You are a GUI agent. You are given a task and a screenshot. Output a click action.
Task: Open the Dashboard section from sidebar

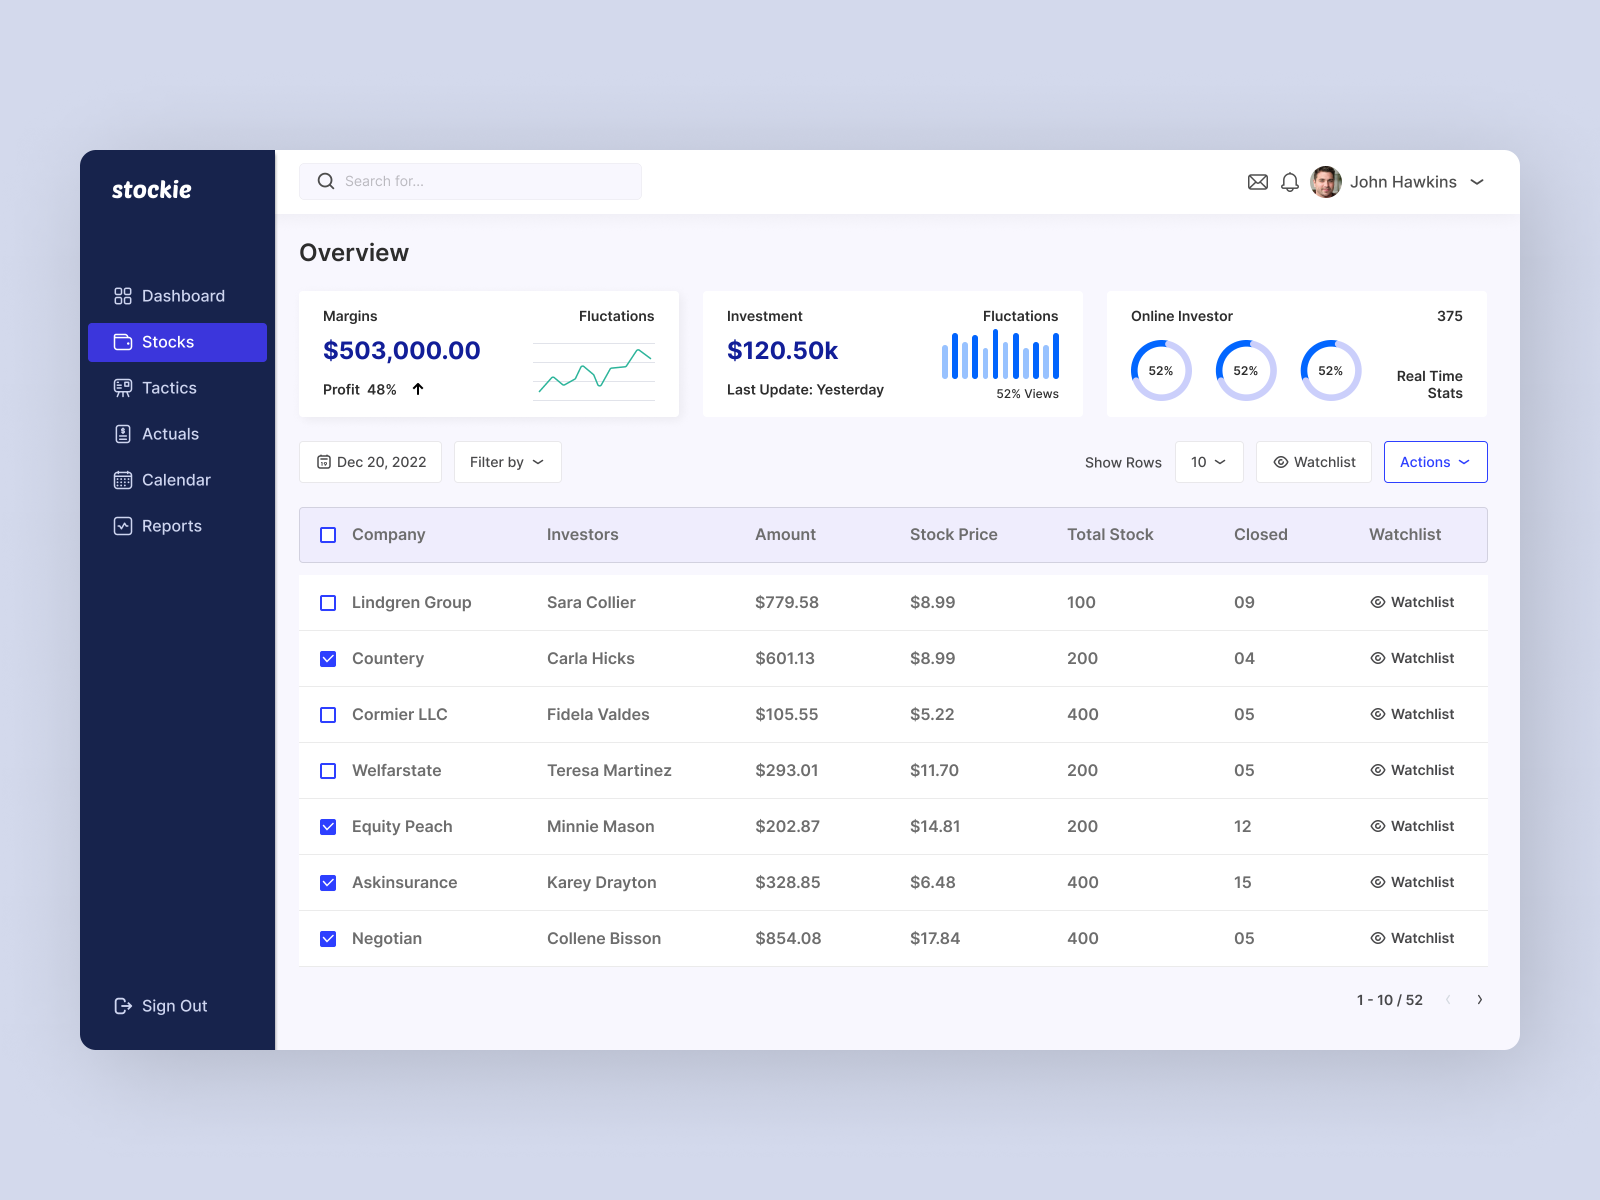182,295
